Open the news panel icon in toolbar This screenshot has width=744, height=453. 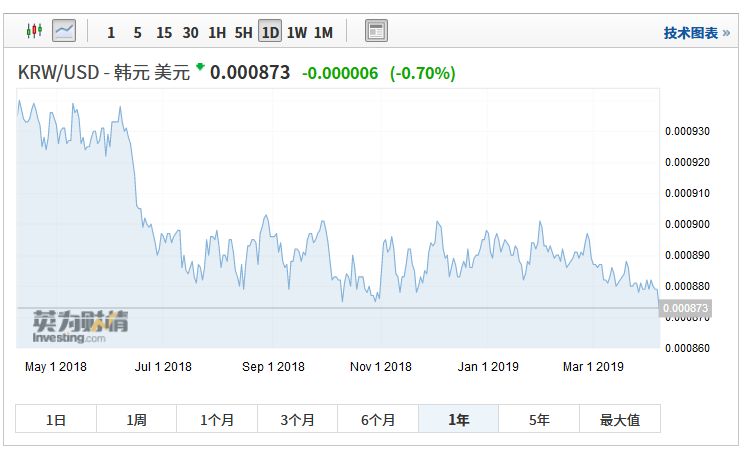click(x=376, y=31)
